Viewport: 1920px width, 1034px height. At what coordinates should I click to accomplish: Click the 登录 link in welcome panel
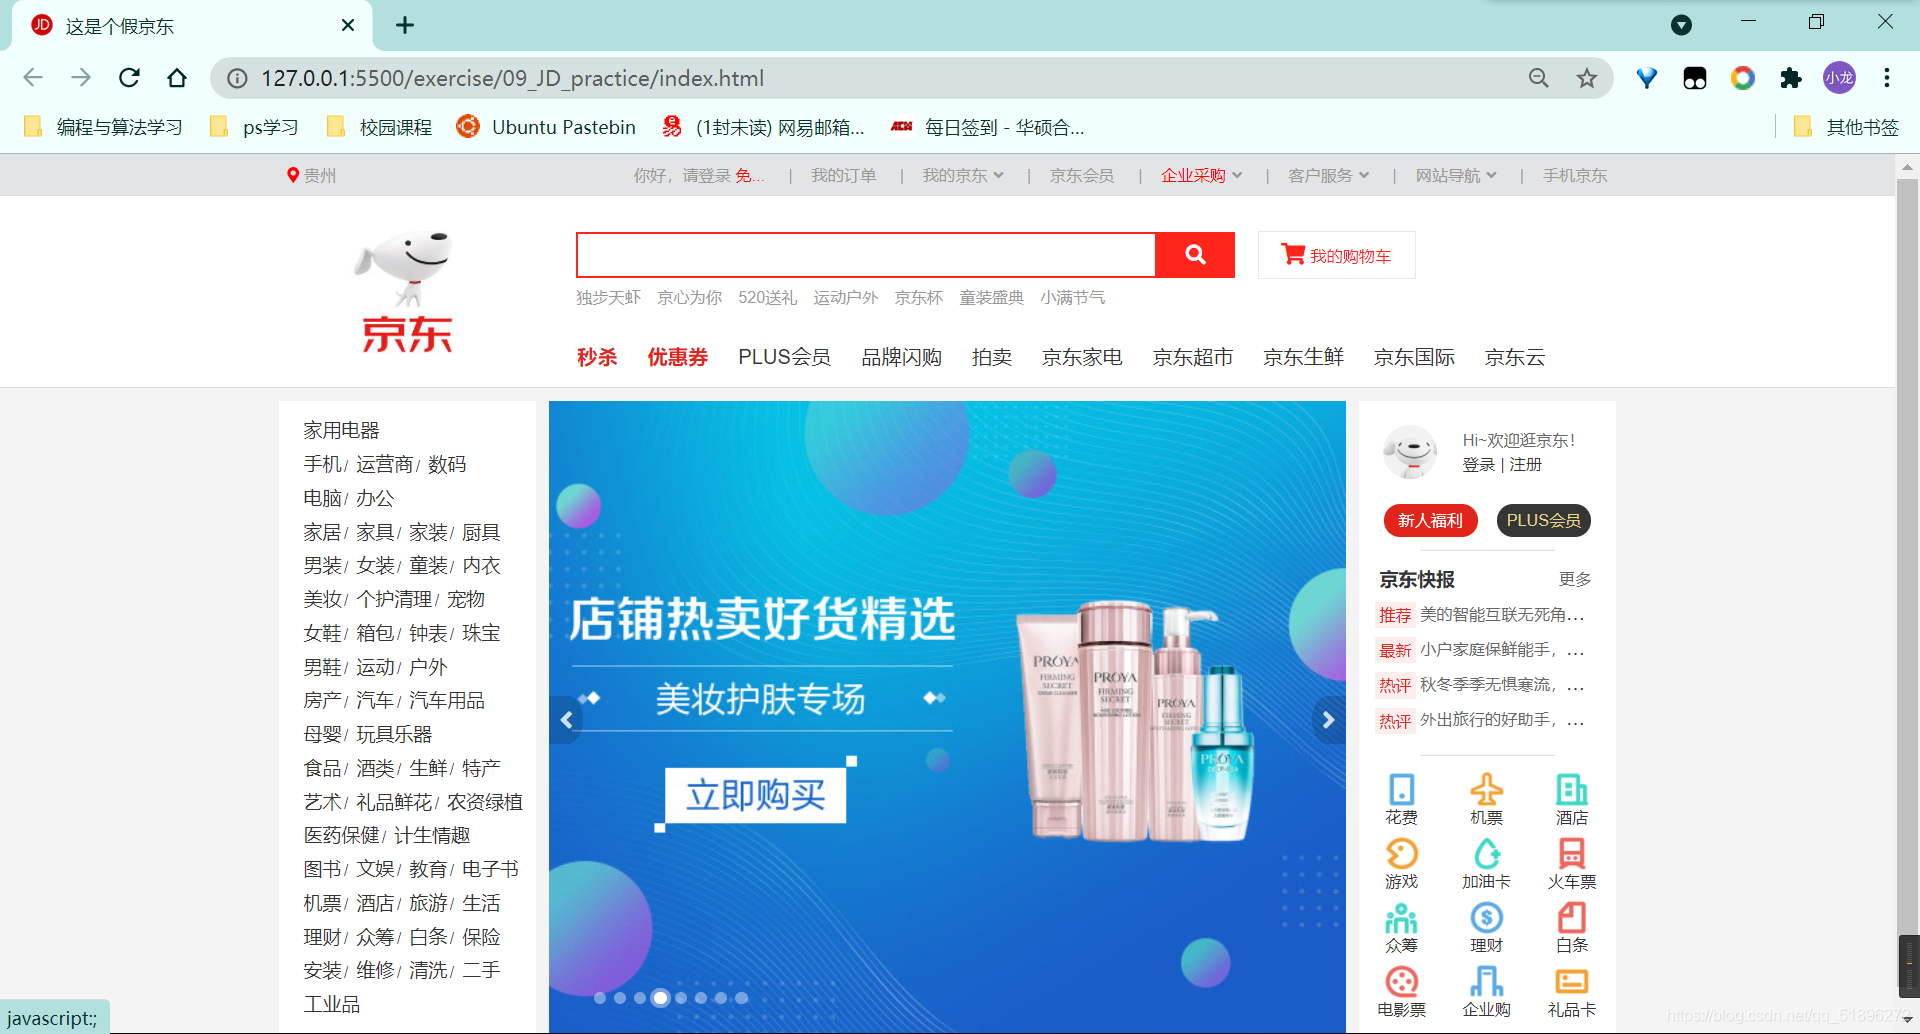tap(1478, 464)
